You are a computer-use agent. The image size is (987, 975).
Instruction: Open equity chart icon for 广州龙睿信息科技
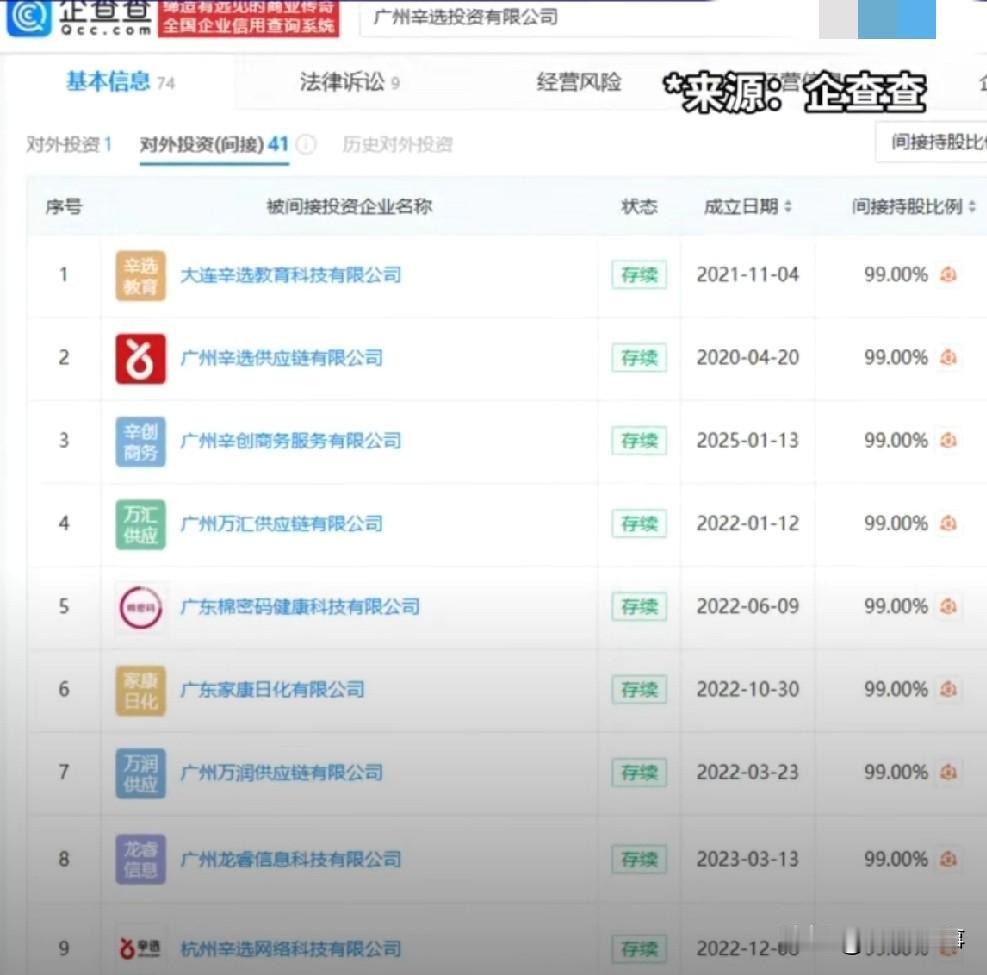coord(949,859)
